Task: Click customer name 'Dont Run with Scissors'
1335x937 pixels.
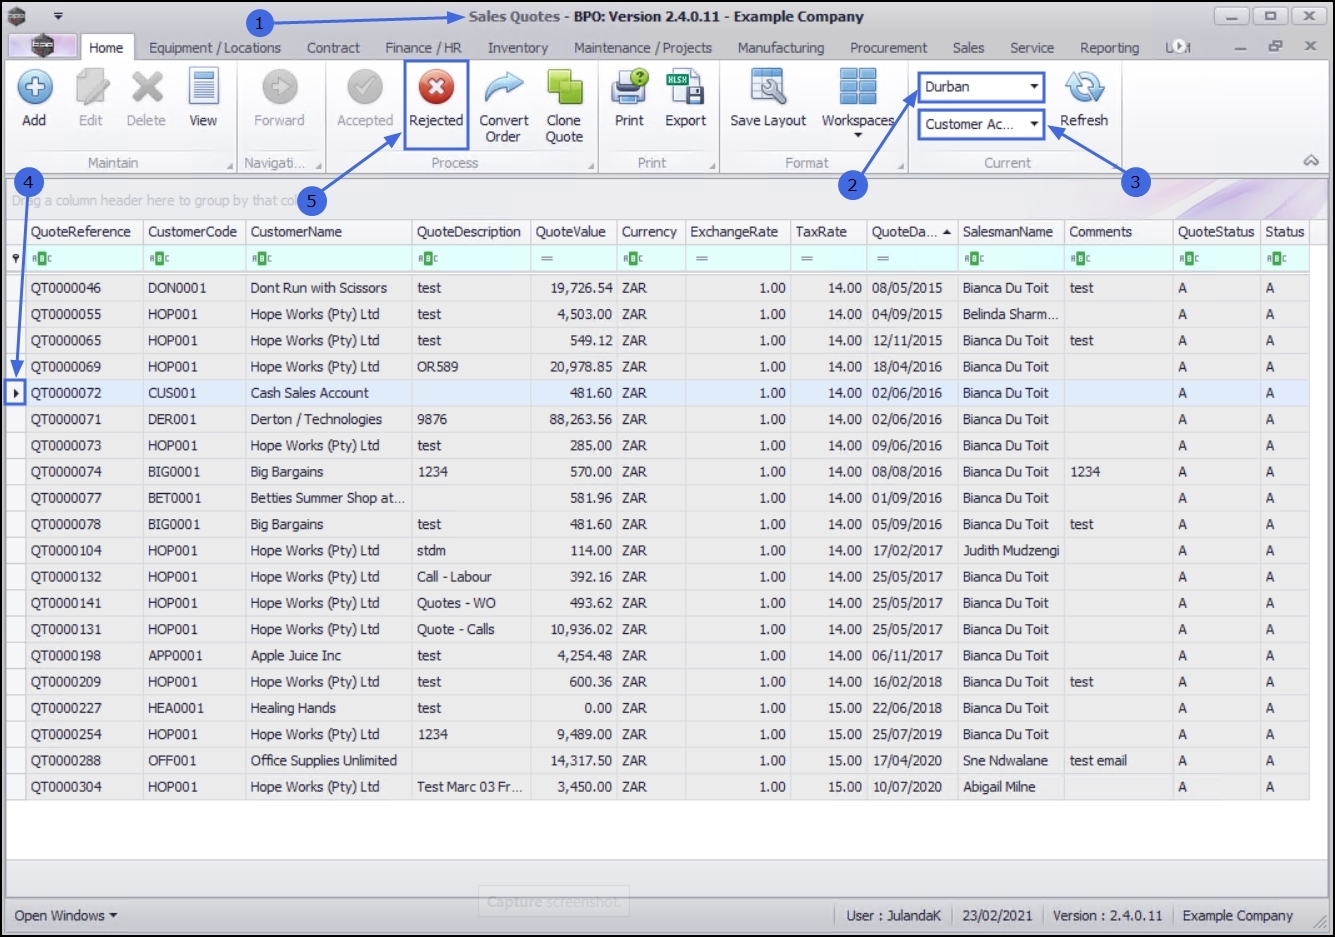Action: [x=319, y=288]
